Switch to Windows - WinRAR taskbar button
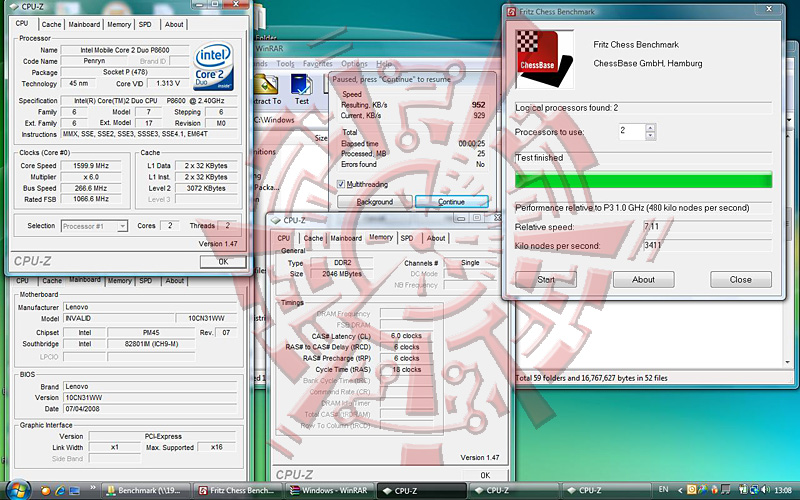This screenshot has height=500, width=800. click(330, 490)
